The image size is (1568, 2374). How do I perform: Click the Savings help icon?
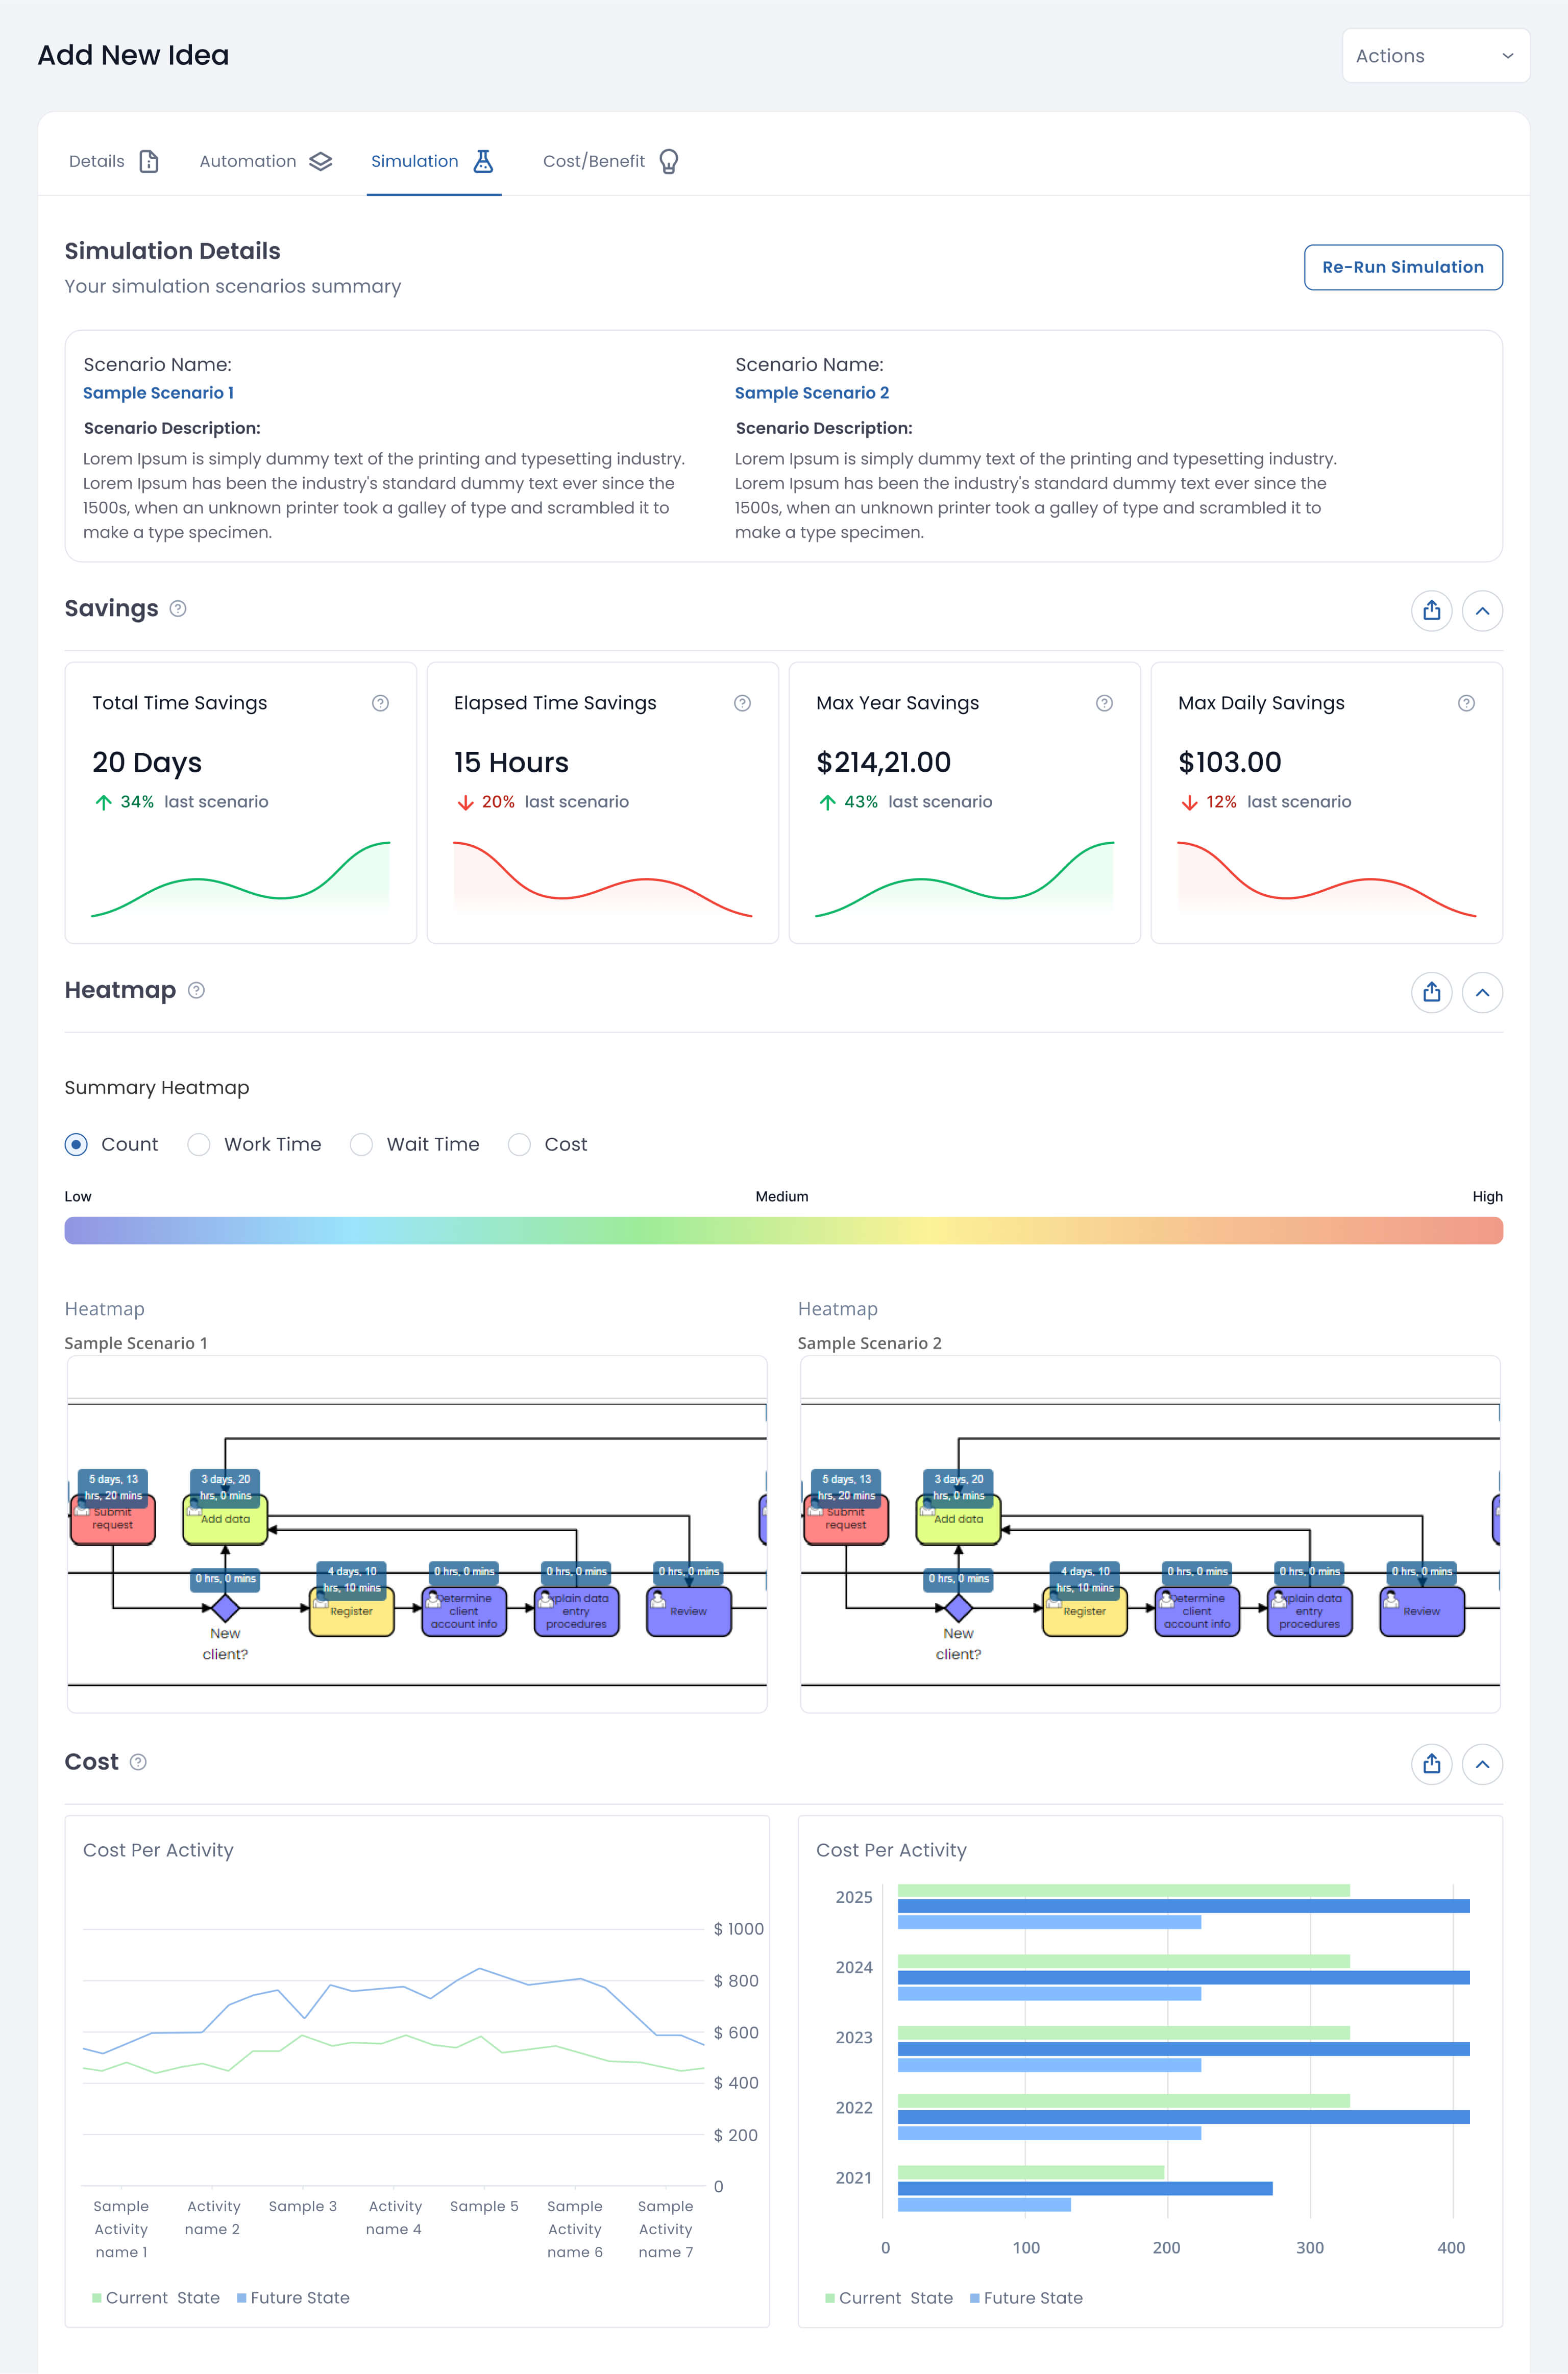click(178, 608)
